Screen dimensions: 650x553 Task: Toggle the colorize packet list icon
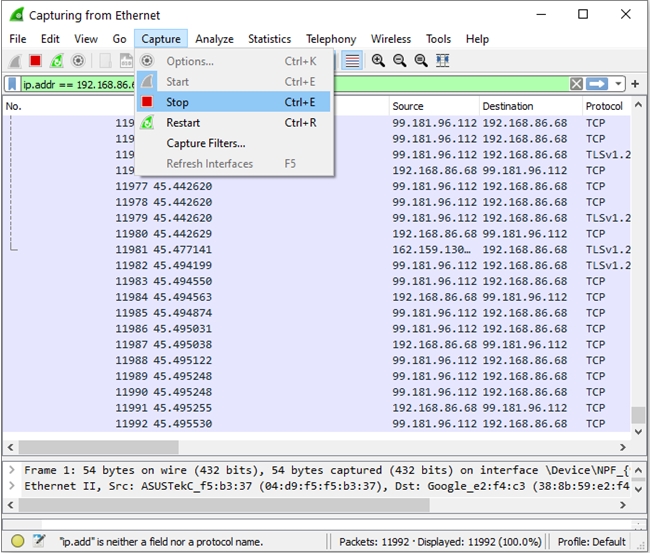pyautogui.click(x=352, y=61)
